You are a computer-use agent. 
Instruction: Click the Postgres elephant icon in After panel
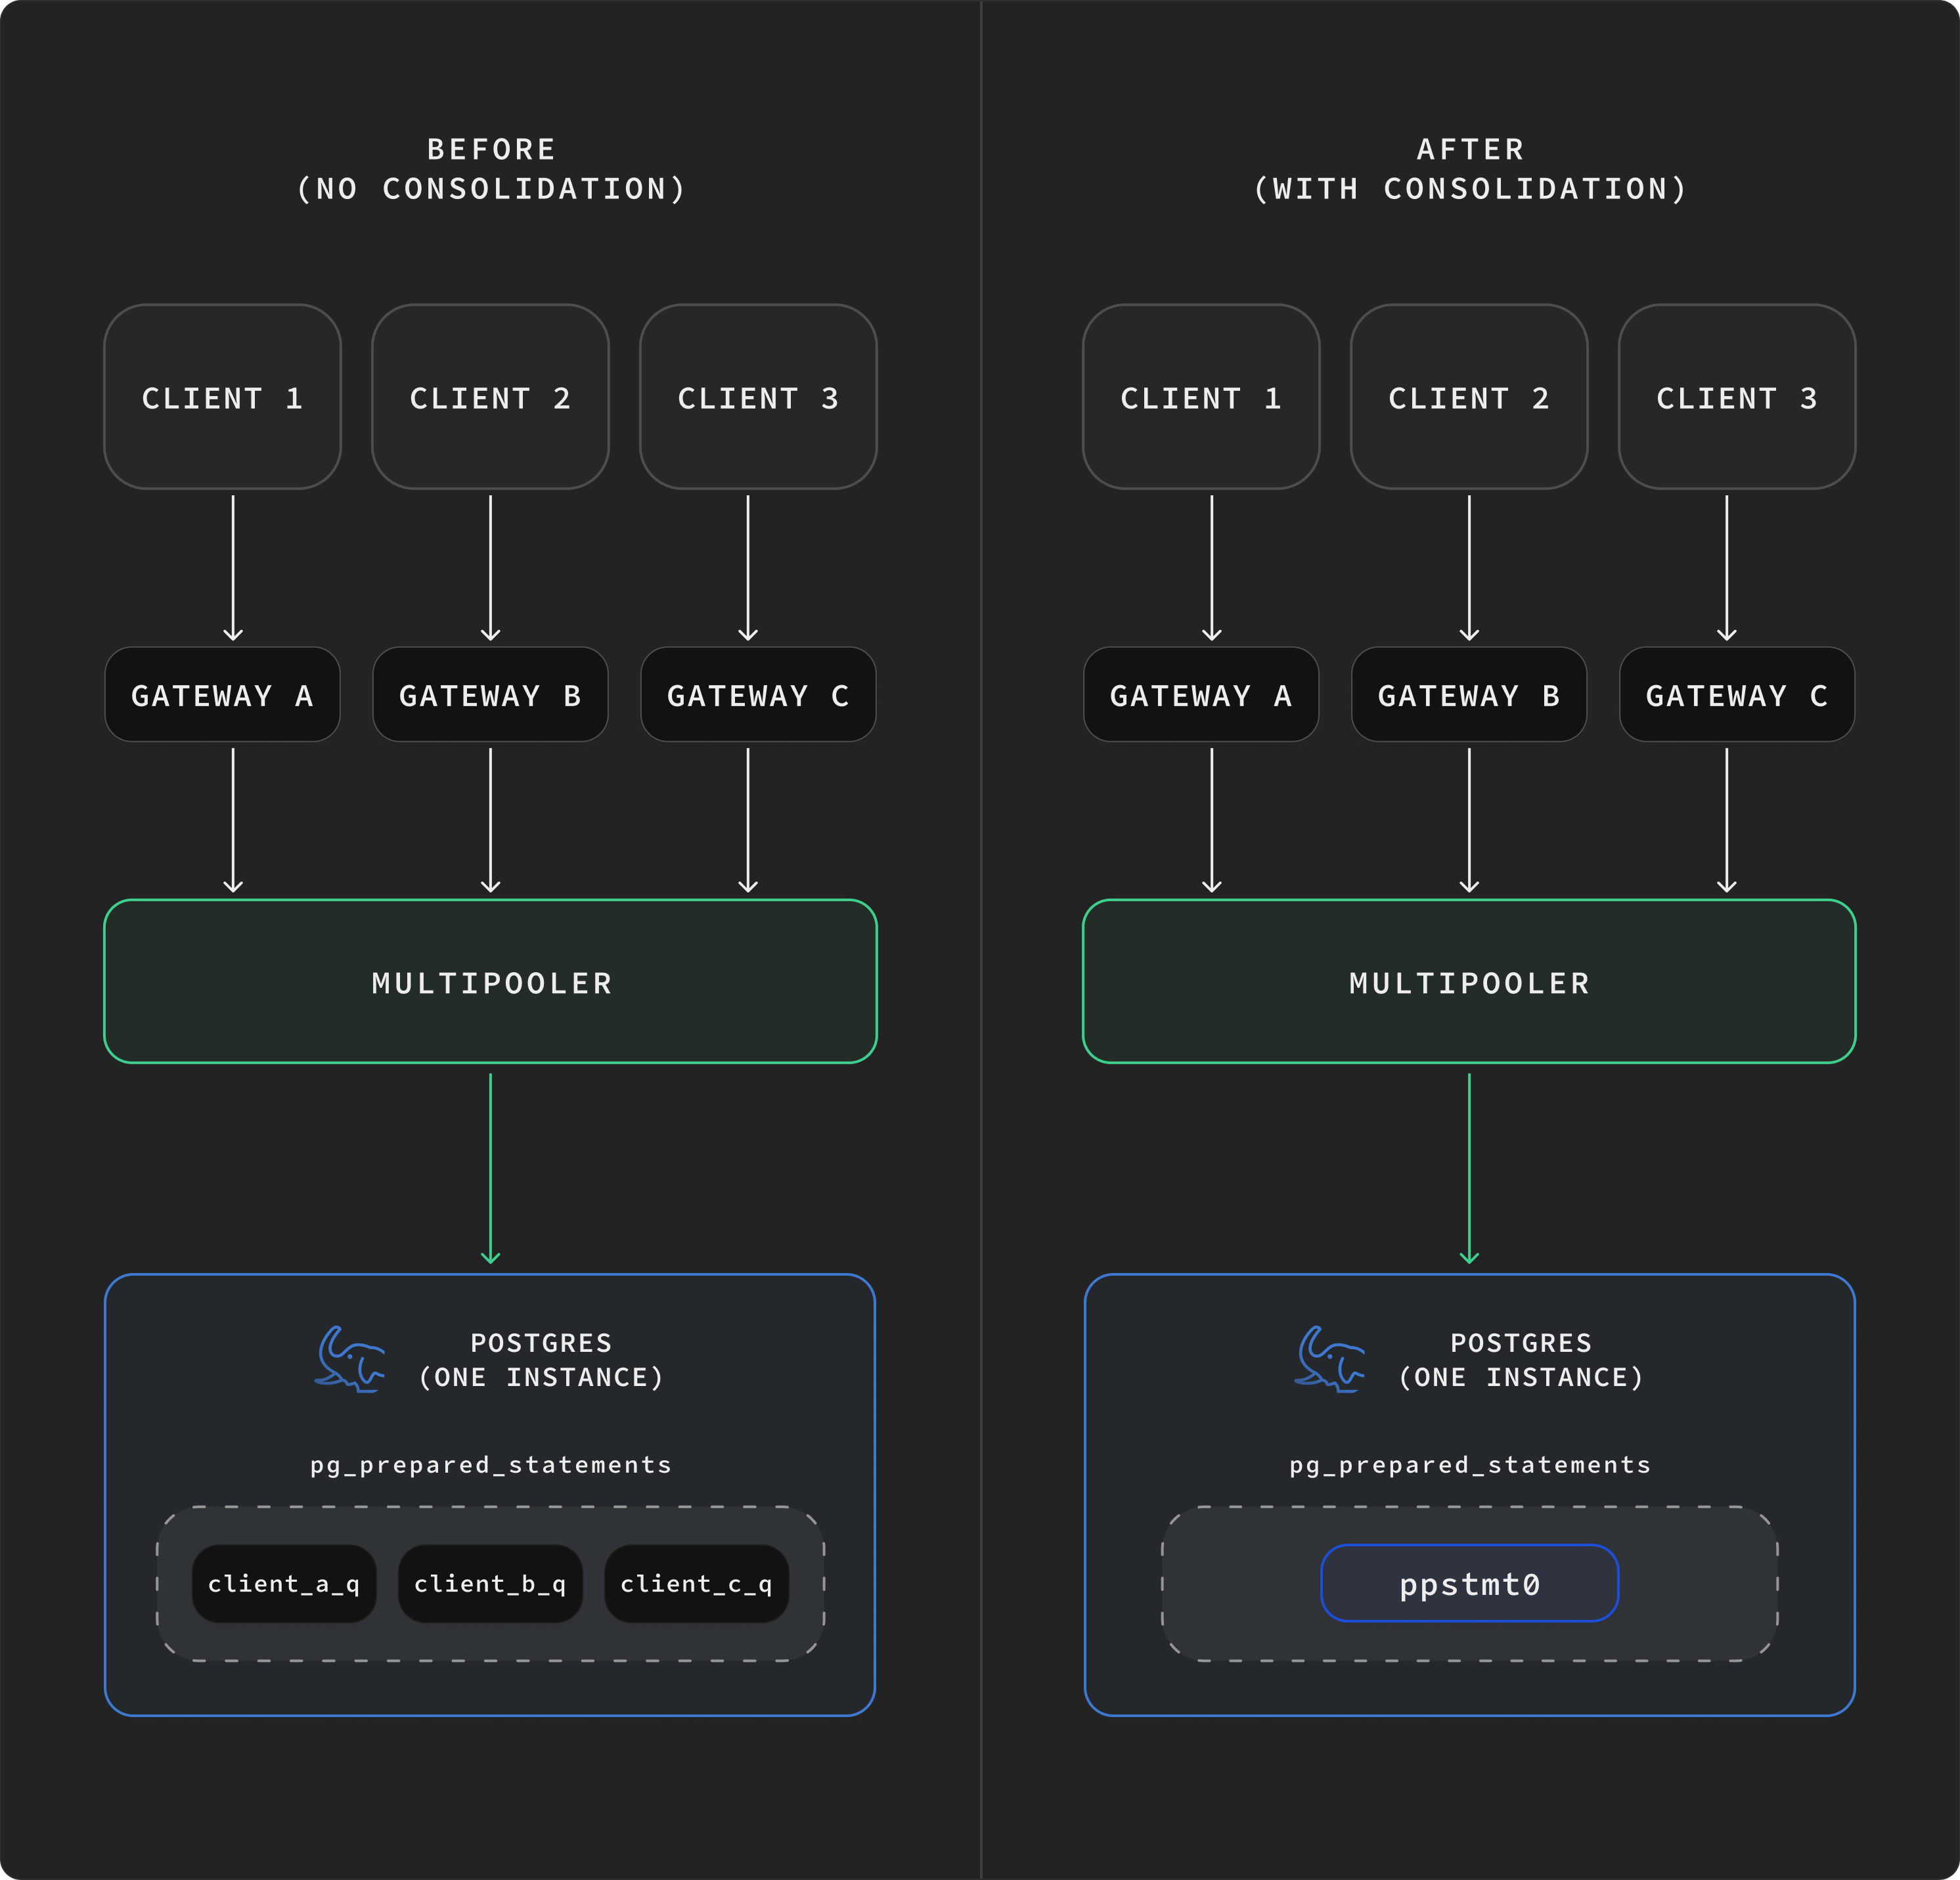[x=1329, y=1359]
